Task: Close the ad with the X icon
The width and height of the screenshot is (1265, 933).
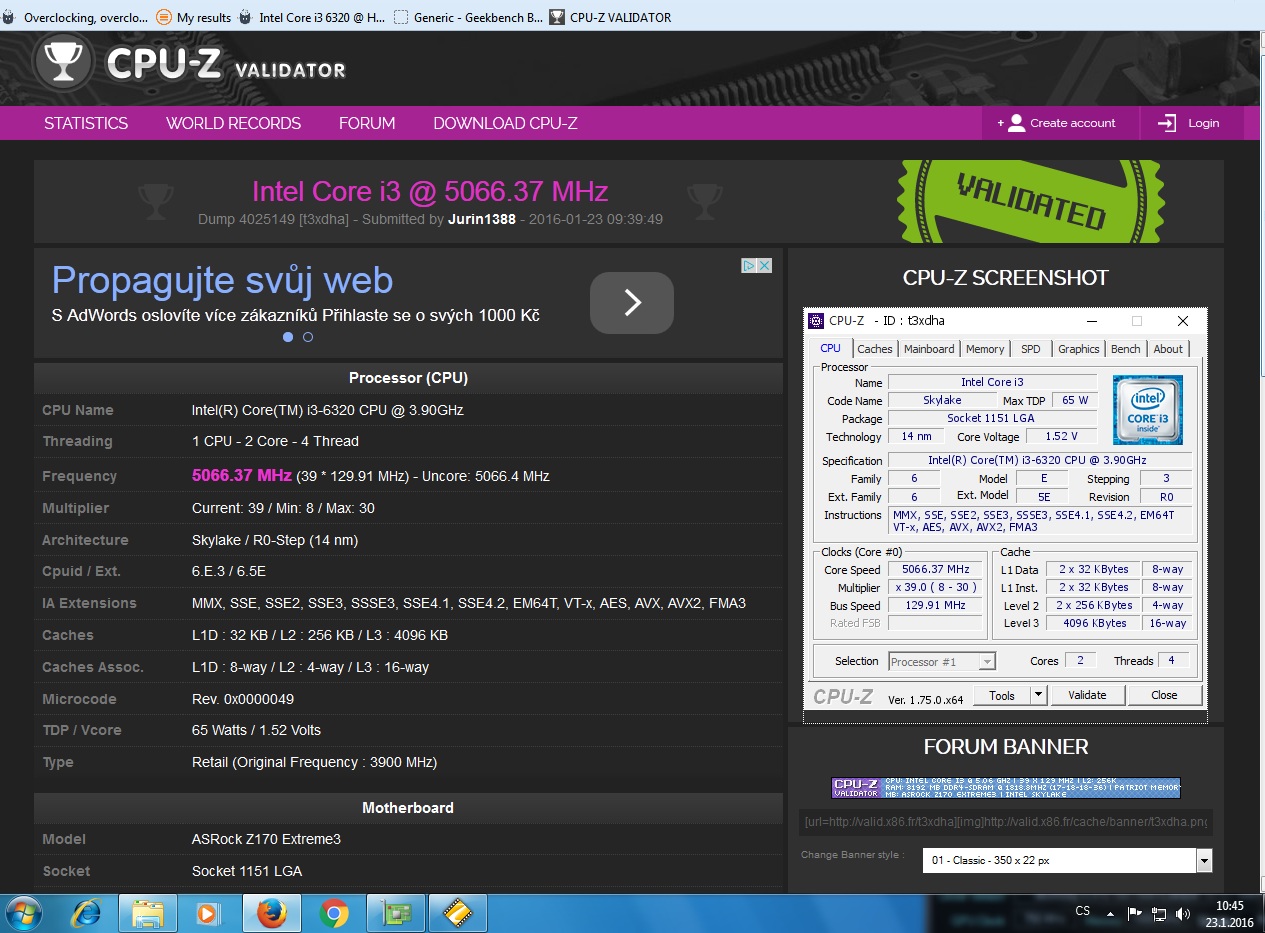Action: click(764, 265)
